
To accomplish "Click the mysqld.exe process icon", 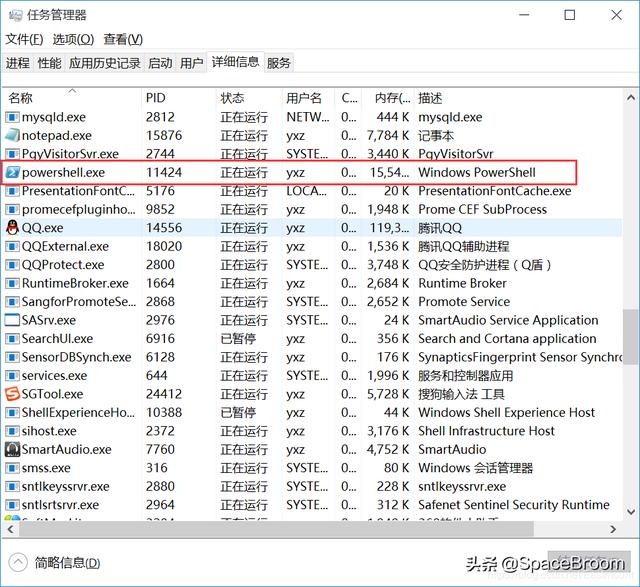I will coord(12,118).
